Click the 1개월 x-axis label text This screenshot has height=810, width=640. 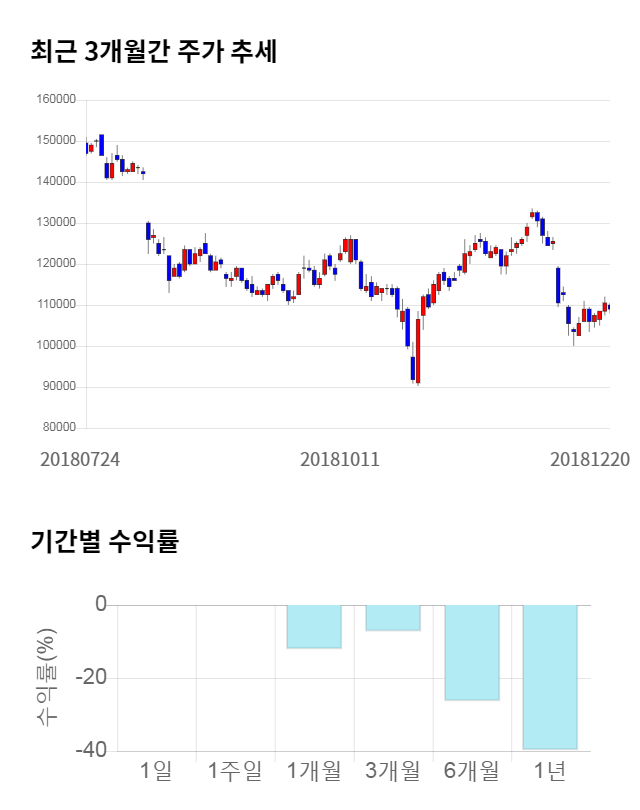pyautogui.click(x=314, y=770)
